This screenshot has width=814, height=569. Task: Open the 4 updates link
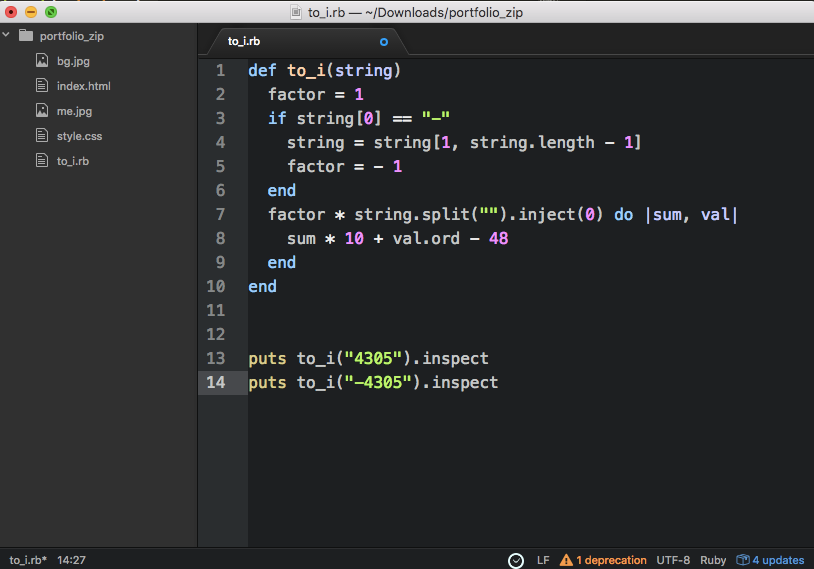(x=778, y=560)
